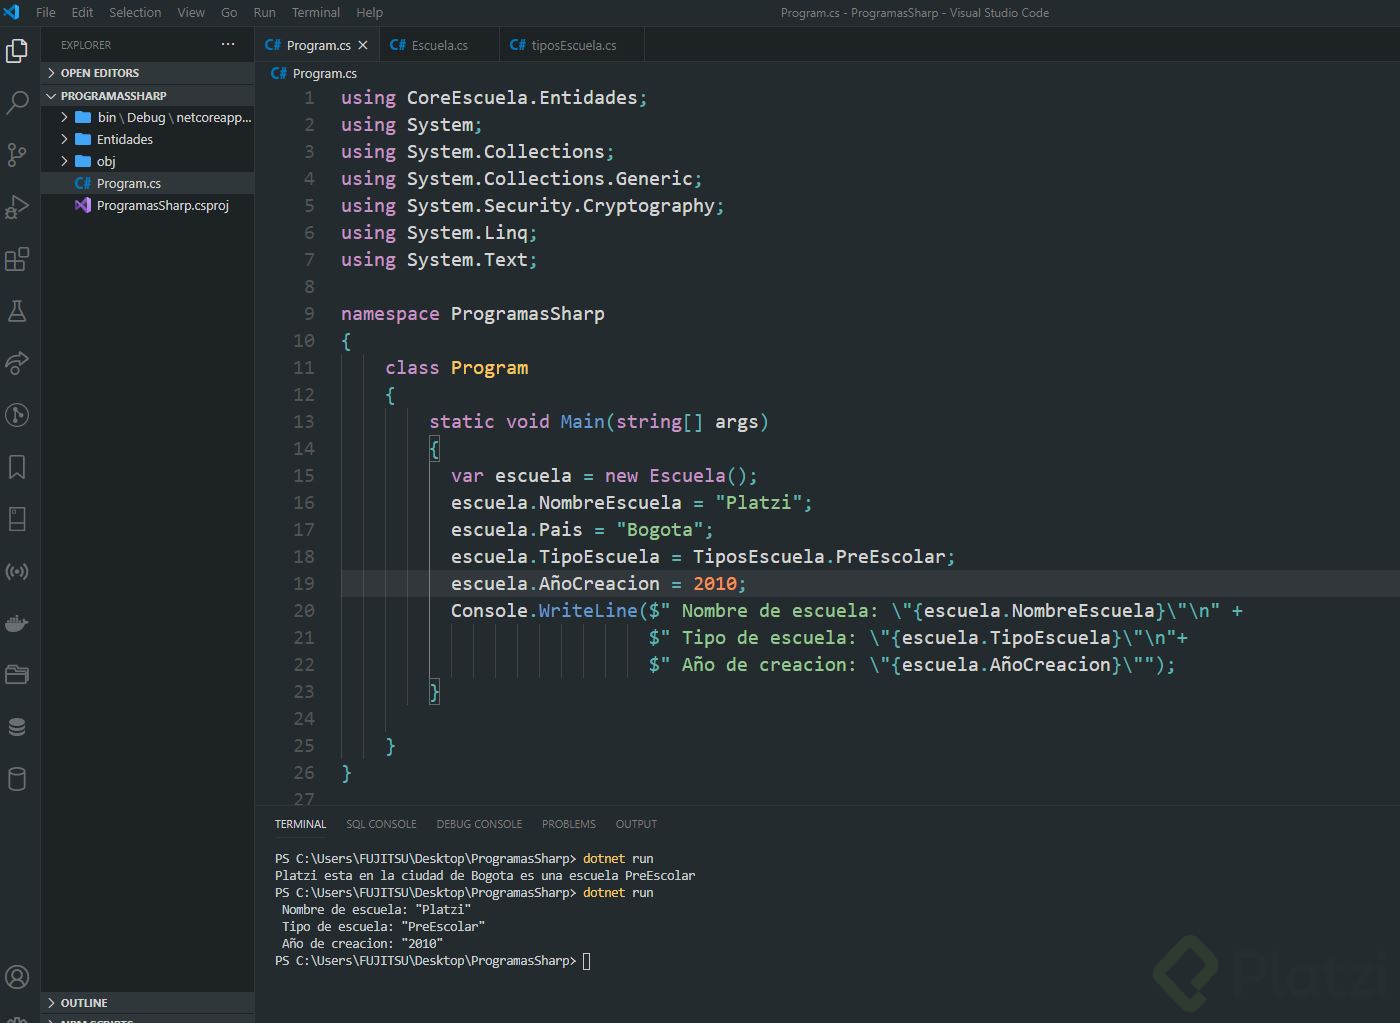Viewport: 1400px width, 1023px height.
Task: Open the broadcast signal icon in activity bar
Action: 17,571
